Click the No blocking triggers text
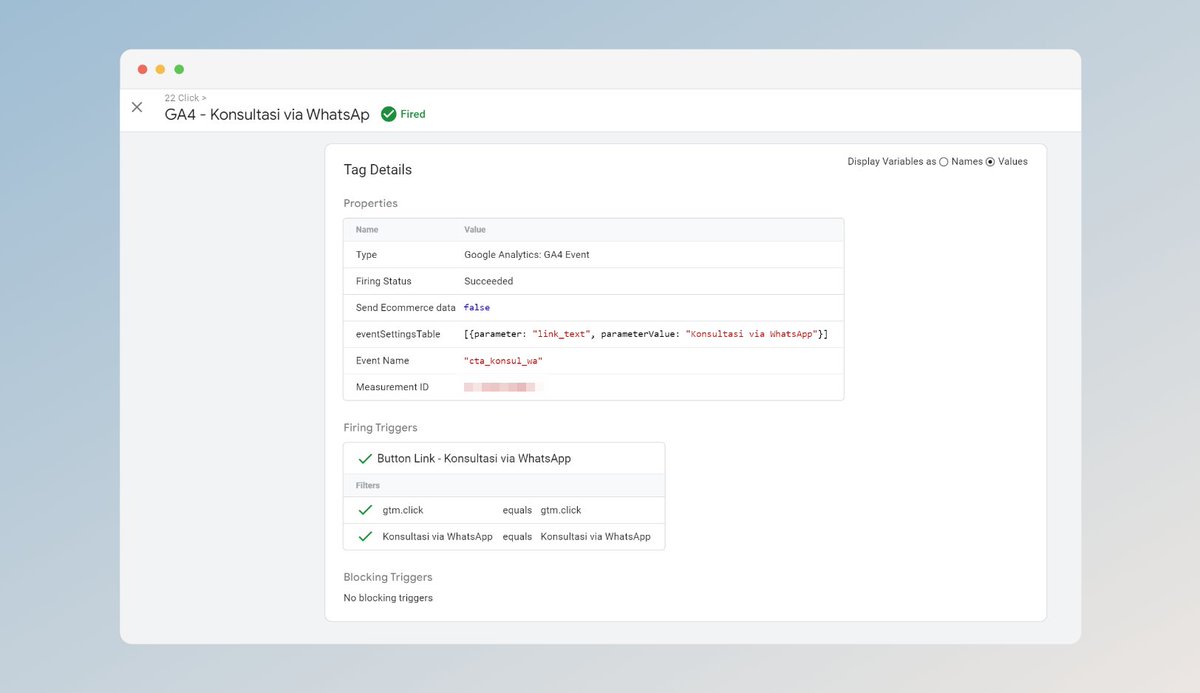Image resolution: width=1200 pixels, height=693 pixels. click(x=388, y=598)
